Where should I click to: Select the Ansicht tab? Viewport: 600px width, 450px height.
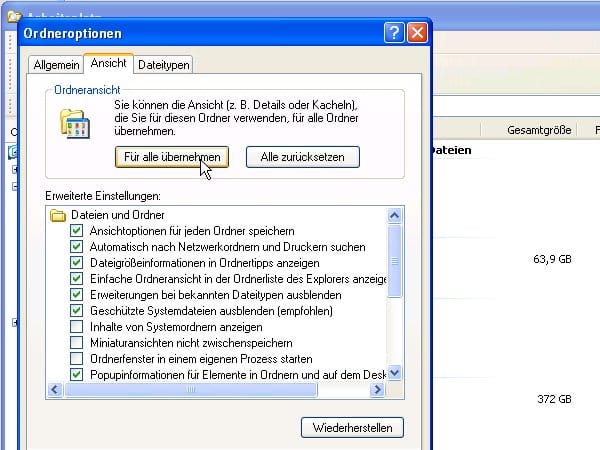click(x=108, y=63)
